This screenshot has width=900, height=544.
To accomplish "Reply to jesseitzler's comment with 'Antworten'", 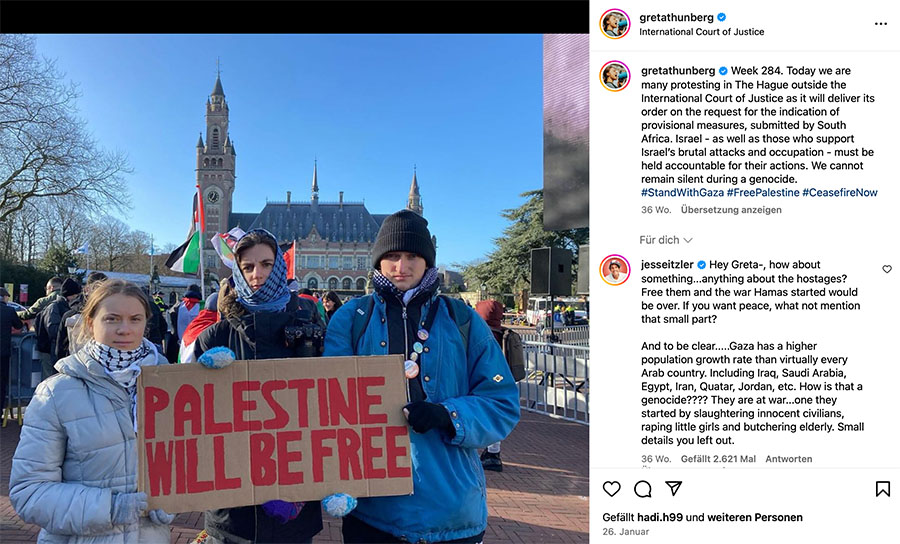I will (789, 459).
